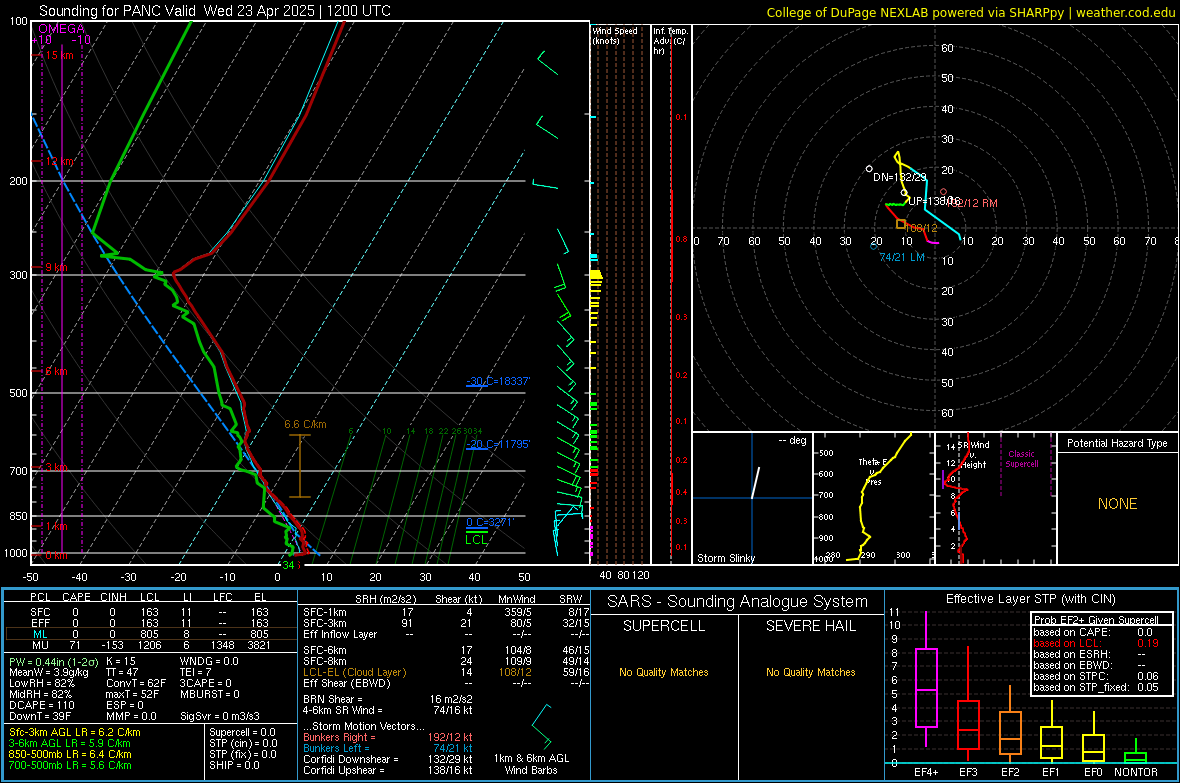Click the '-30 C=18337'' height label
The width and height of the screenshot is (1180, 783).
498,381
